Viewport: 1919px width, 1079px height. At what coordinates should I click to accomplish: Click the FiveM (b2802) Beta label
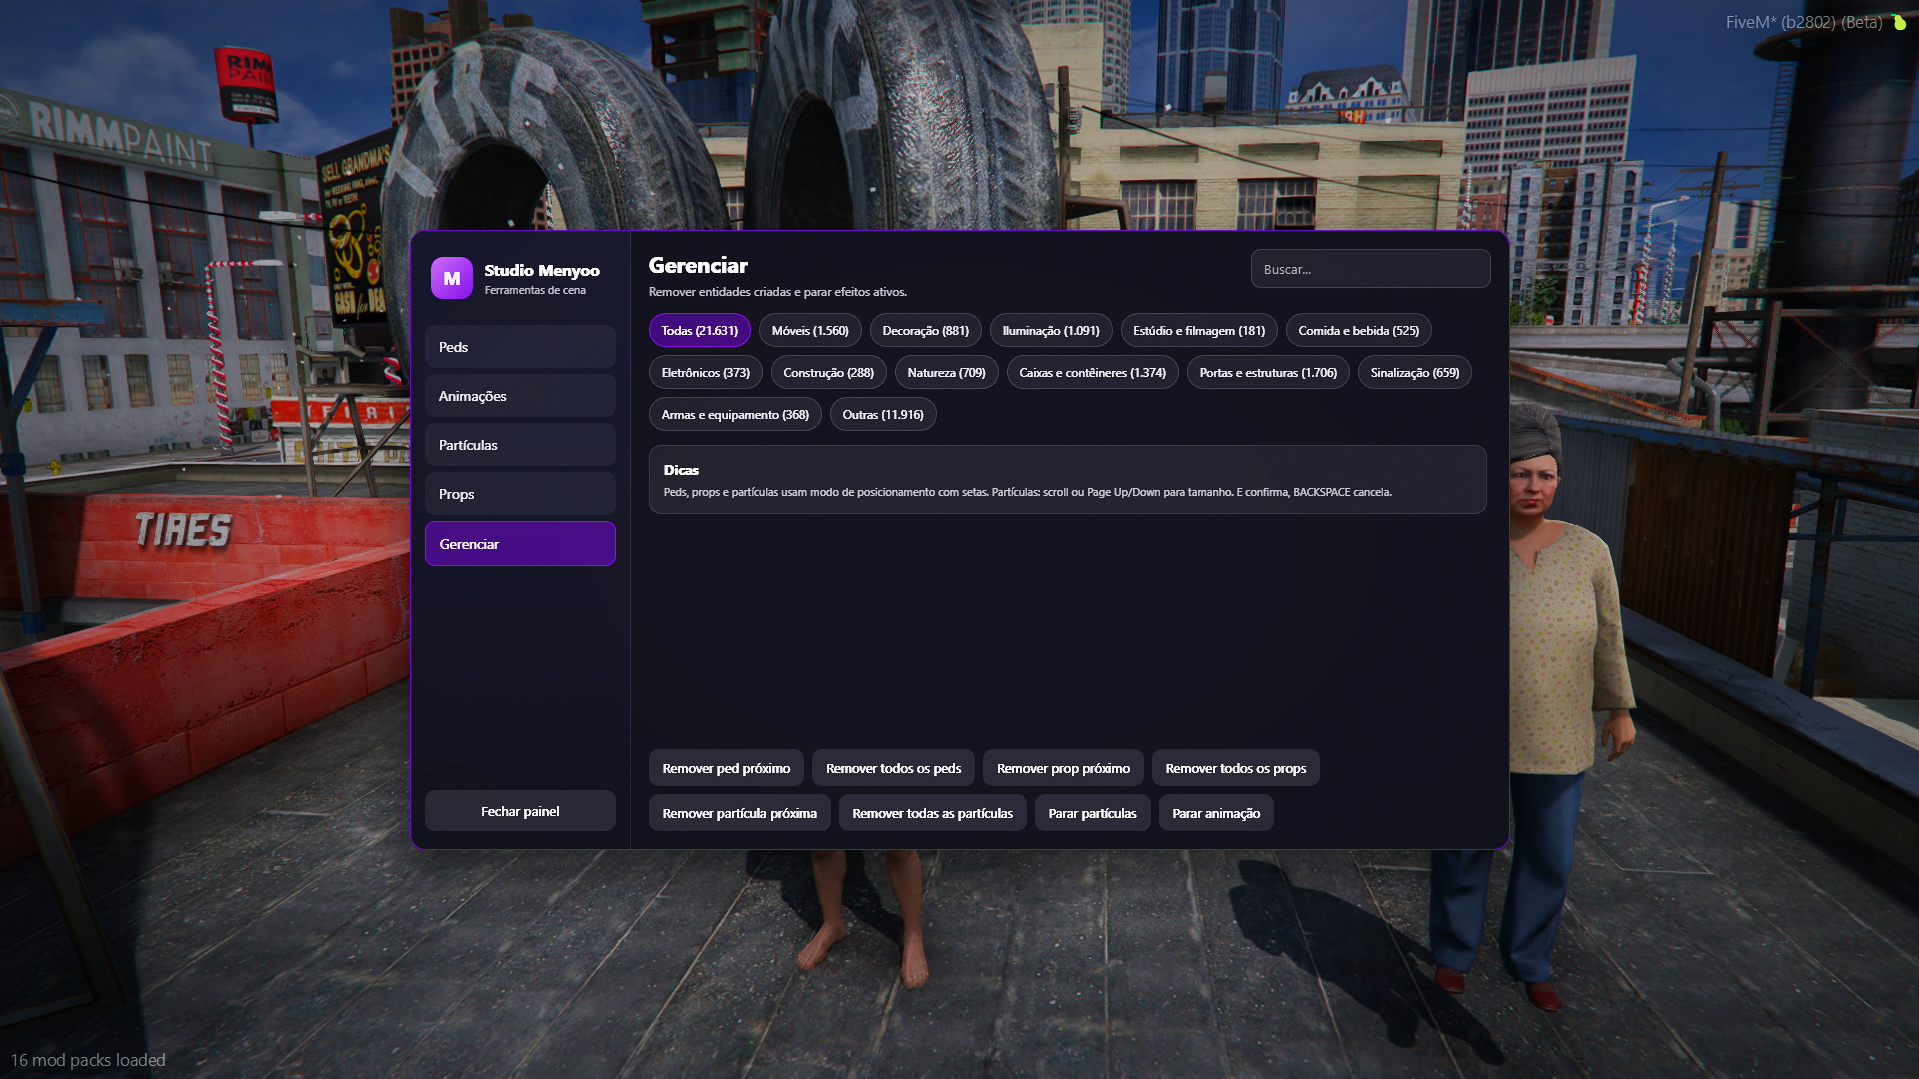tap(1804, 22)
